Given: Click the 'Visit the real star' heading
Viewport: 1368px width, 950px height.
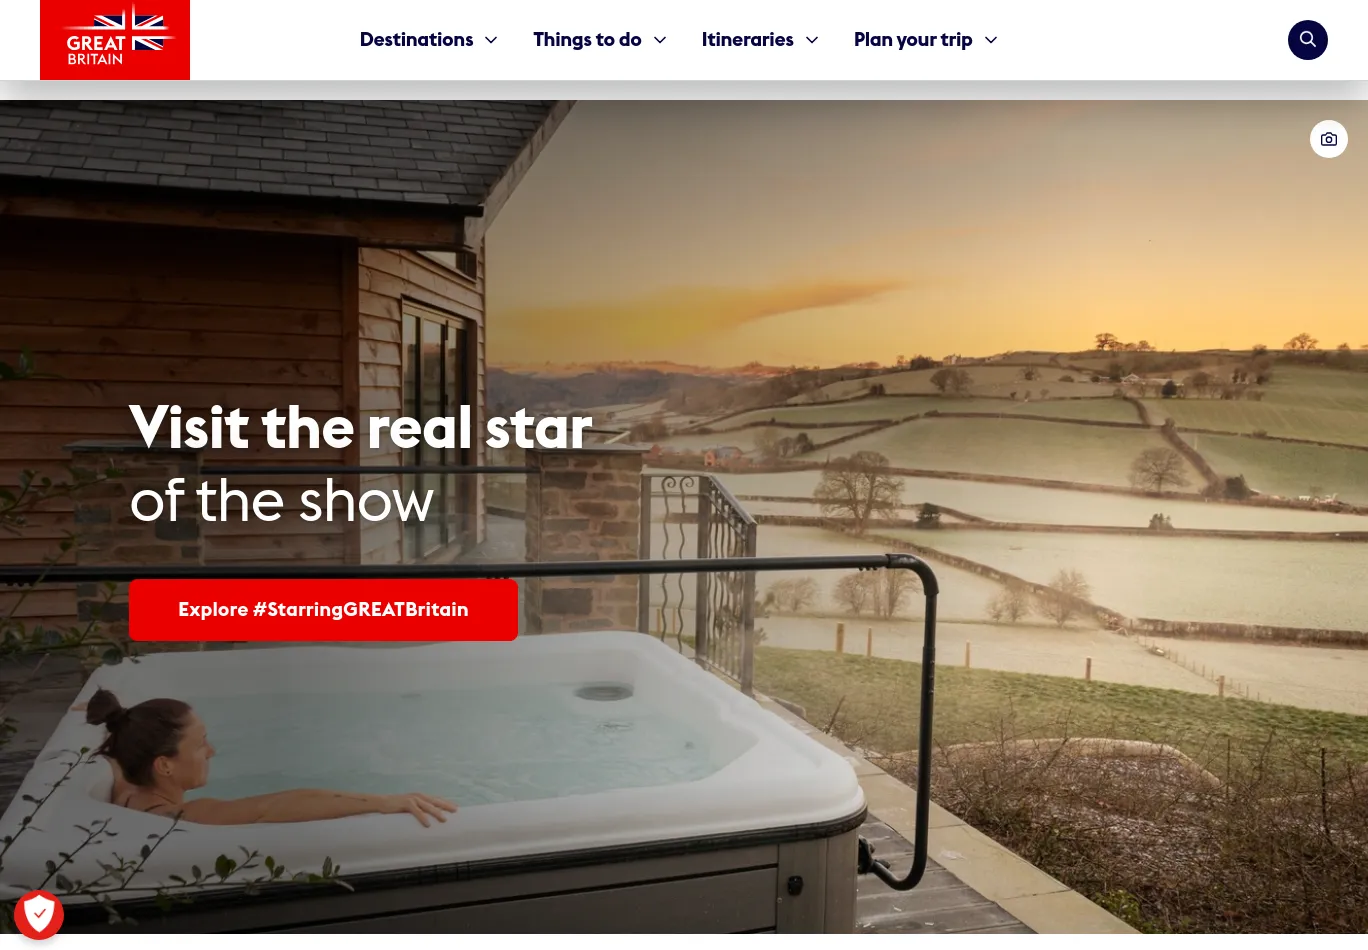Looking at the screenshot, I should [361, 428].
